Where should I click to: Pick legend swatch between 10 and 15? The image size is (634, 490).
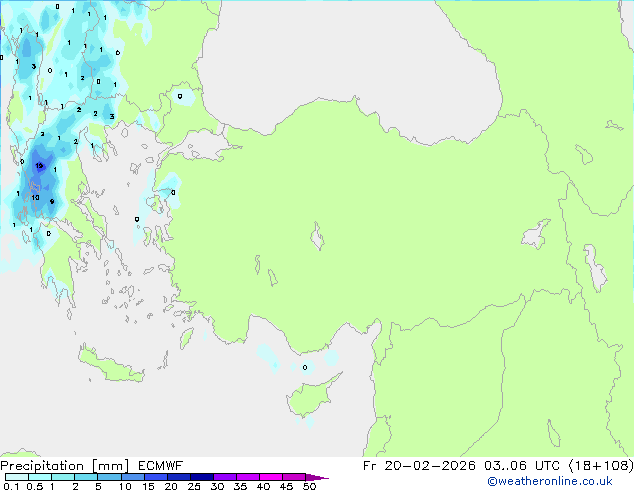(x=132, y=477)
